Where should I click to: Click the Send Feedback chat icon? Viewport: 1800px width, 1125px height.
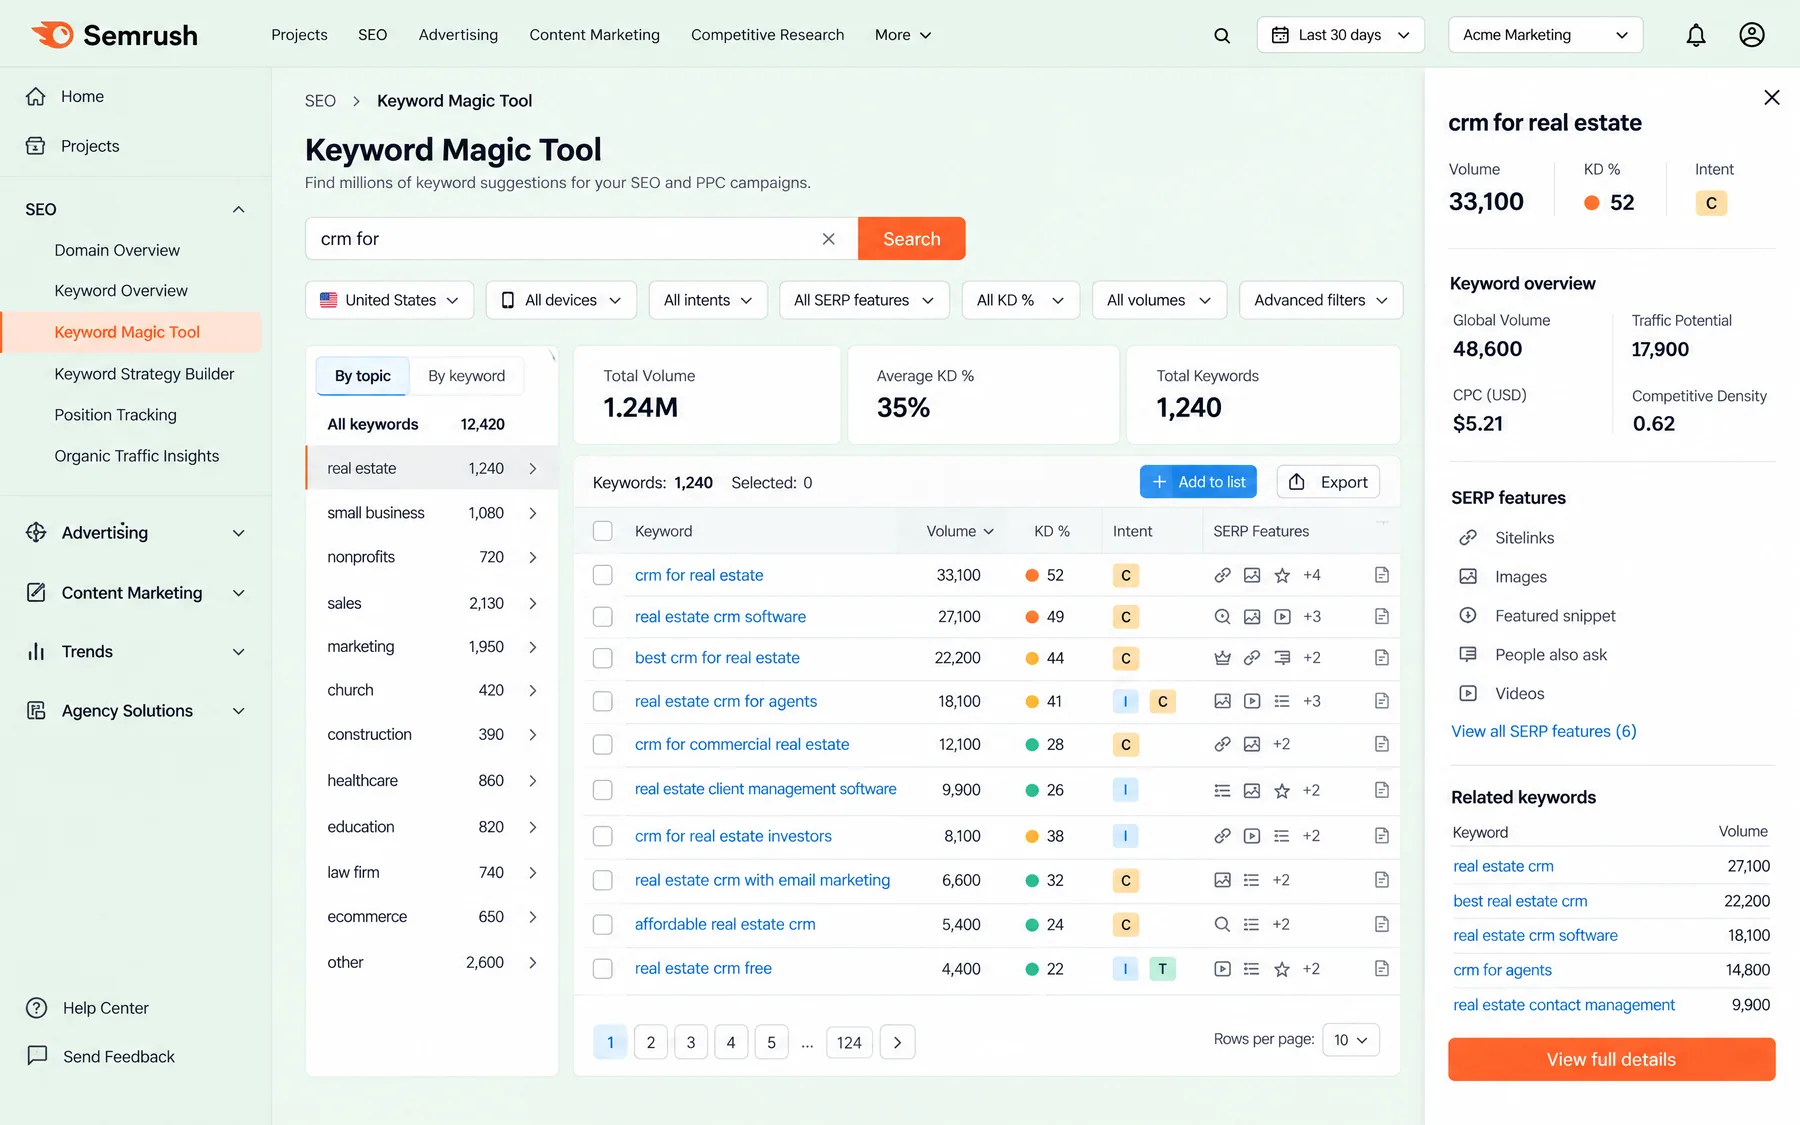tap(37, 1056)
